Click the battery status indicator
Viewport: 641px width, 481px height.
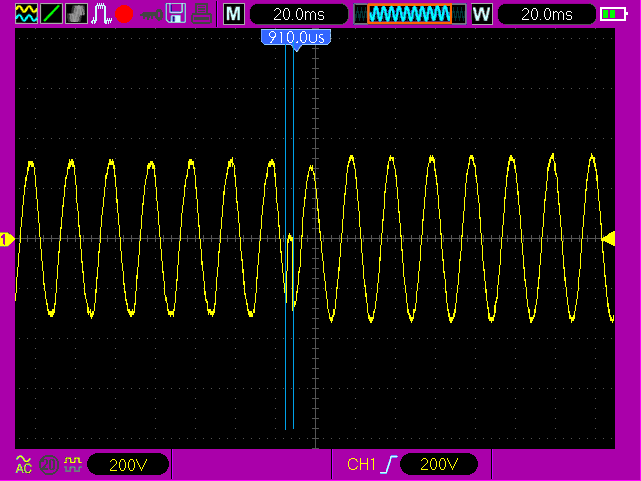[612, 14]
